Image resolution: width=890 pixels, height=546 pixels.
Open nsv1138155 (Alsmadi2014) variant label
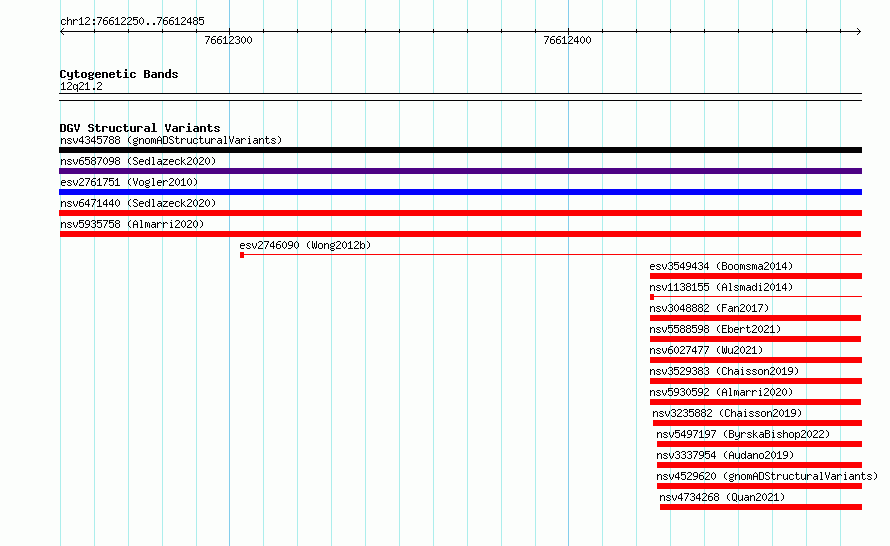click(x=721, y=287)
